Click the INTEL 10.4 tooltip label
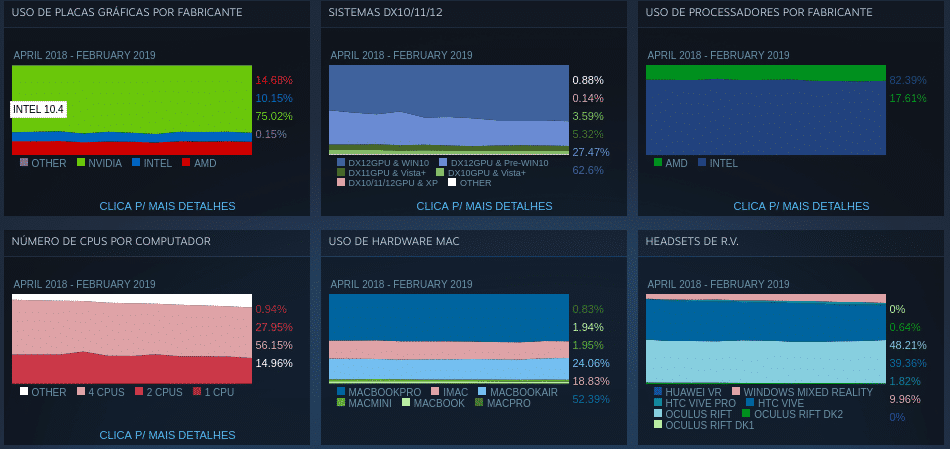Image resolution: width=950 pixels, height=449 pixels. (38, 110)
